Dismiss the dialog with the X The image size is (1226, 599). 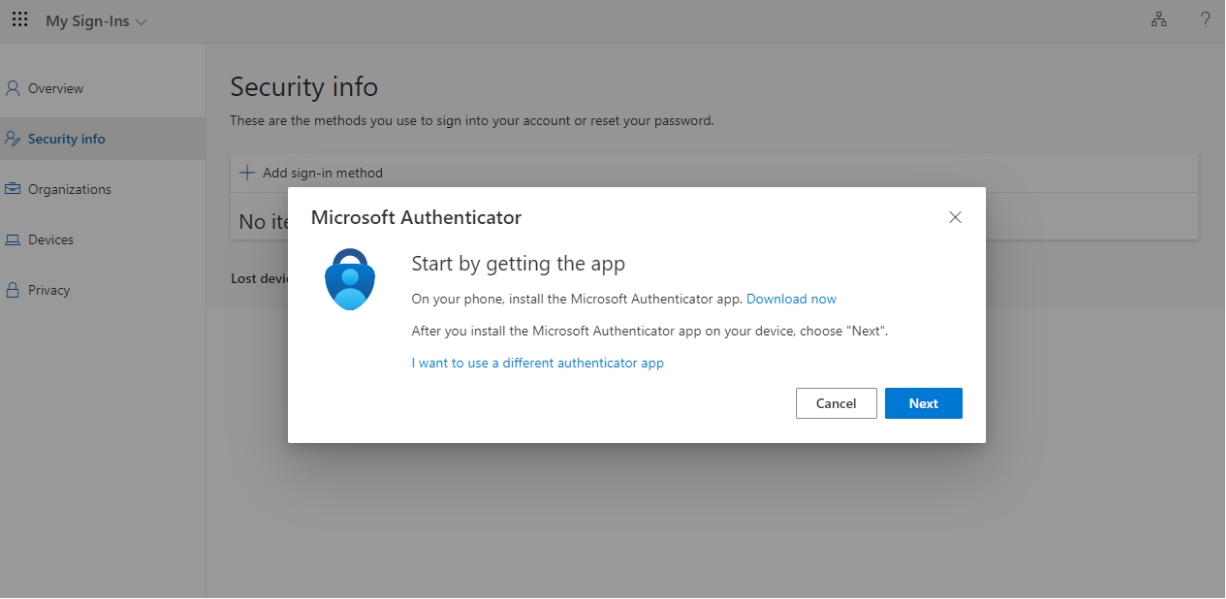click(955, 217)
